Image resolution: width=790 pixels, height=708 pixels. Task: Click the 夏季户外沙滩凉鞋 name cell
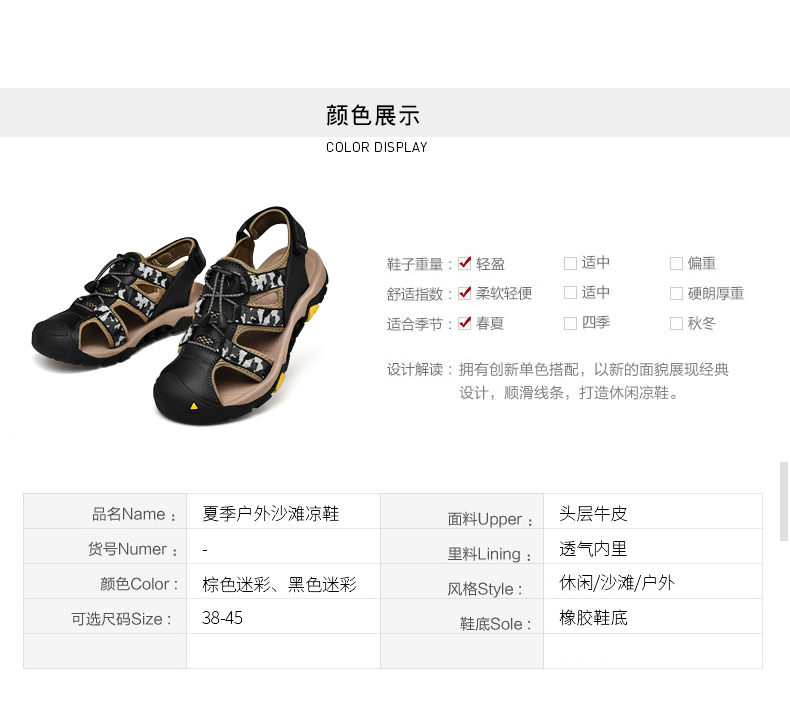[283, 511]
